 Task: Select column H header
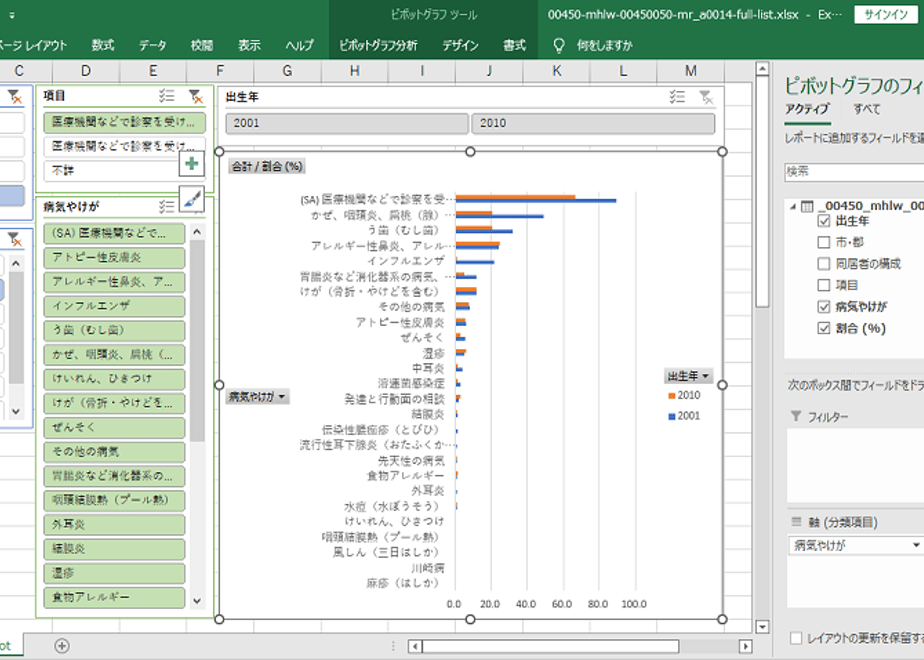pyautogui.click(x=354, y=71)
